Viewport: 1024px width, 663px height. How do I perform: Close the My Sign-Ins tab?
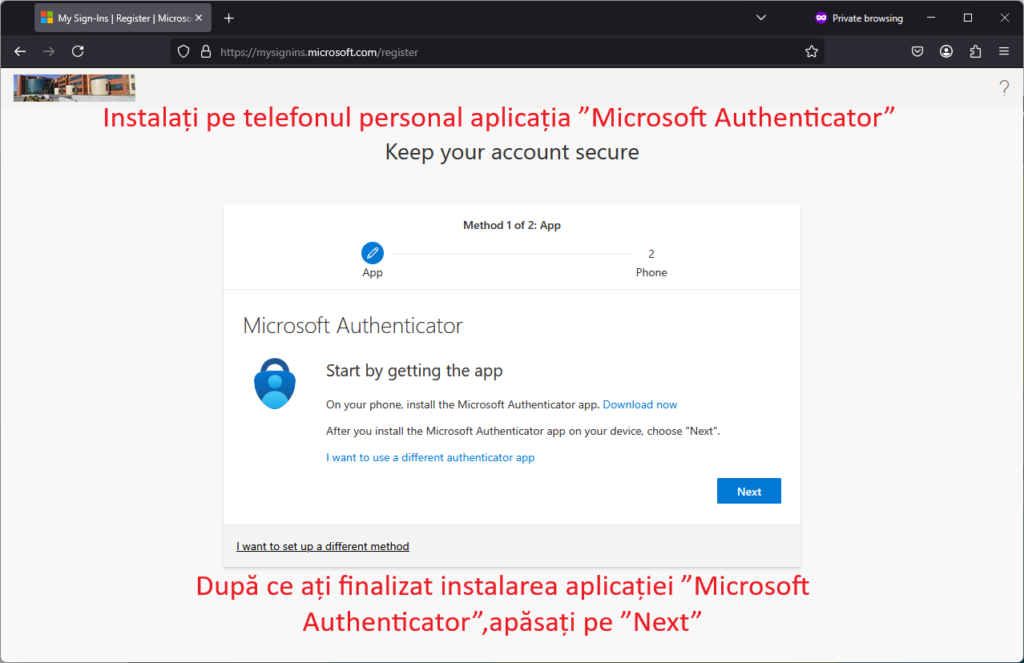(199, 18)
